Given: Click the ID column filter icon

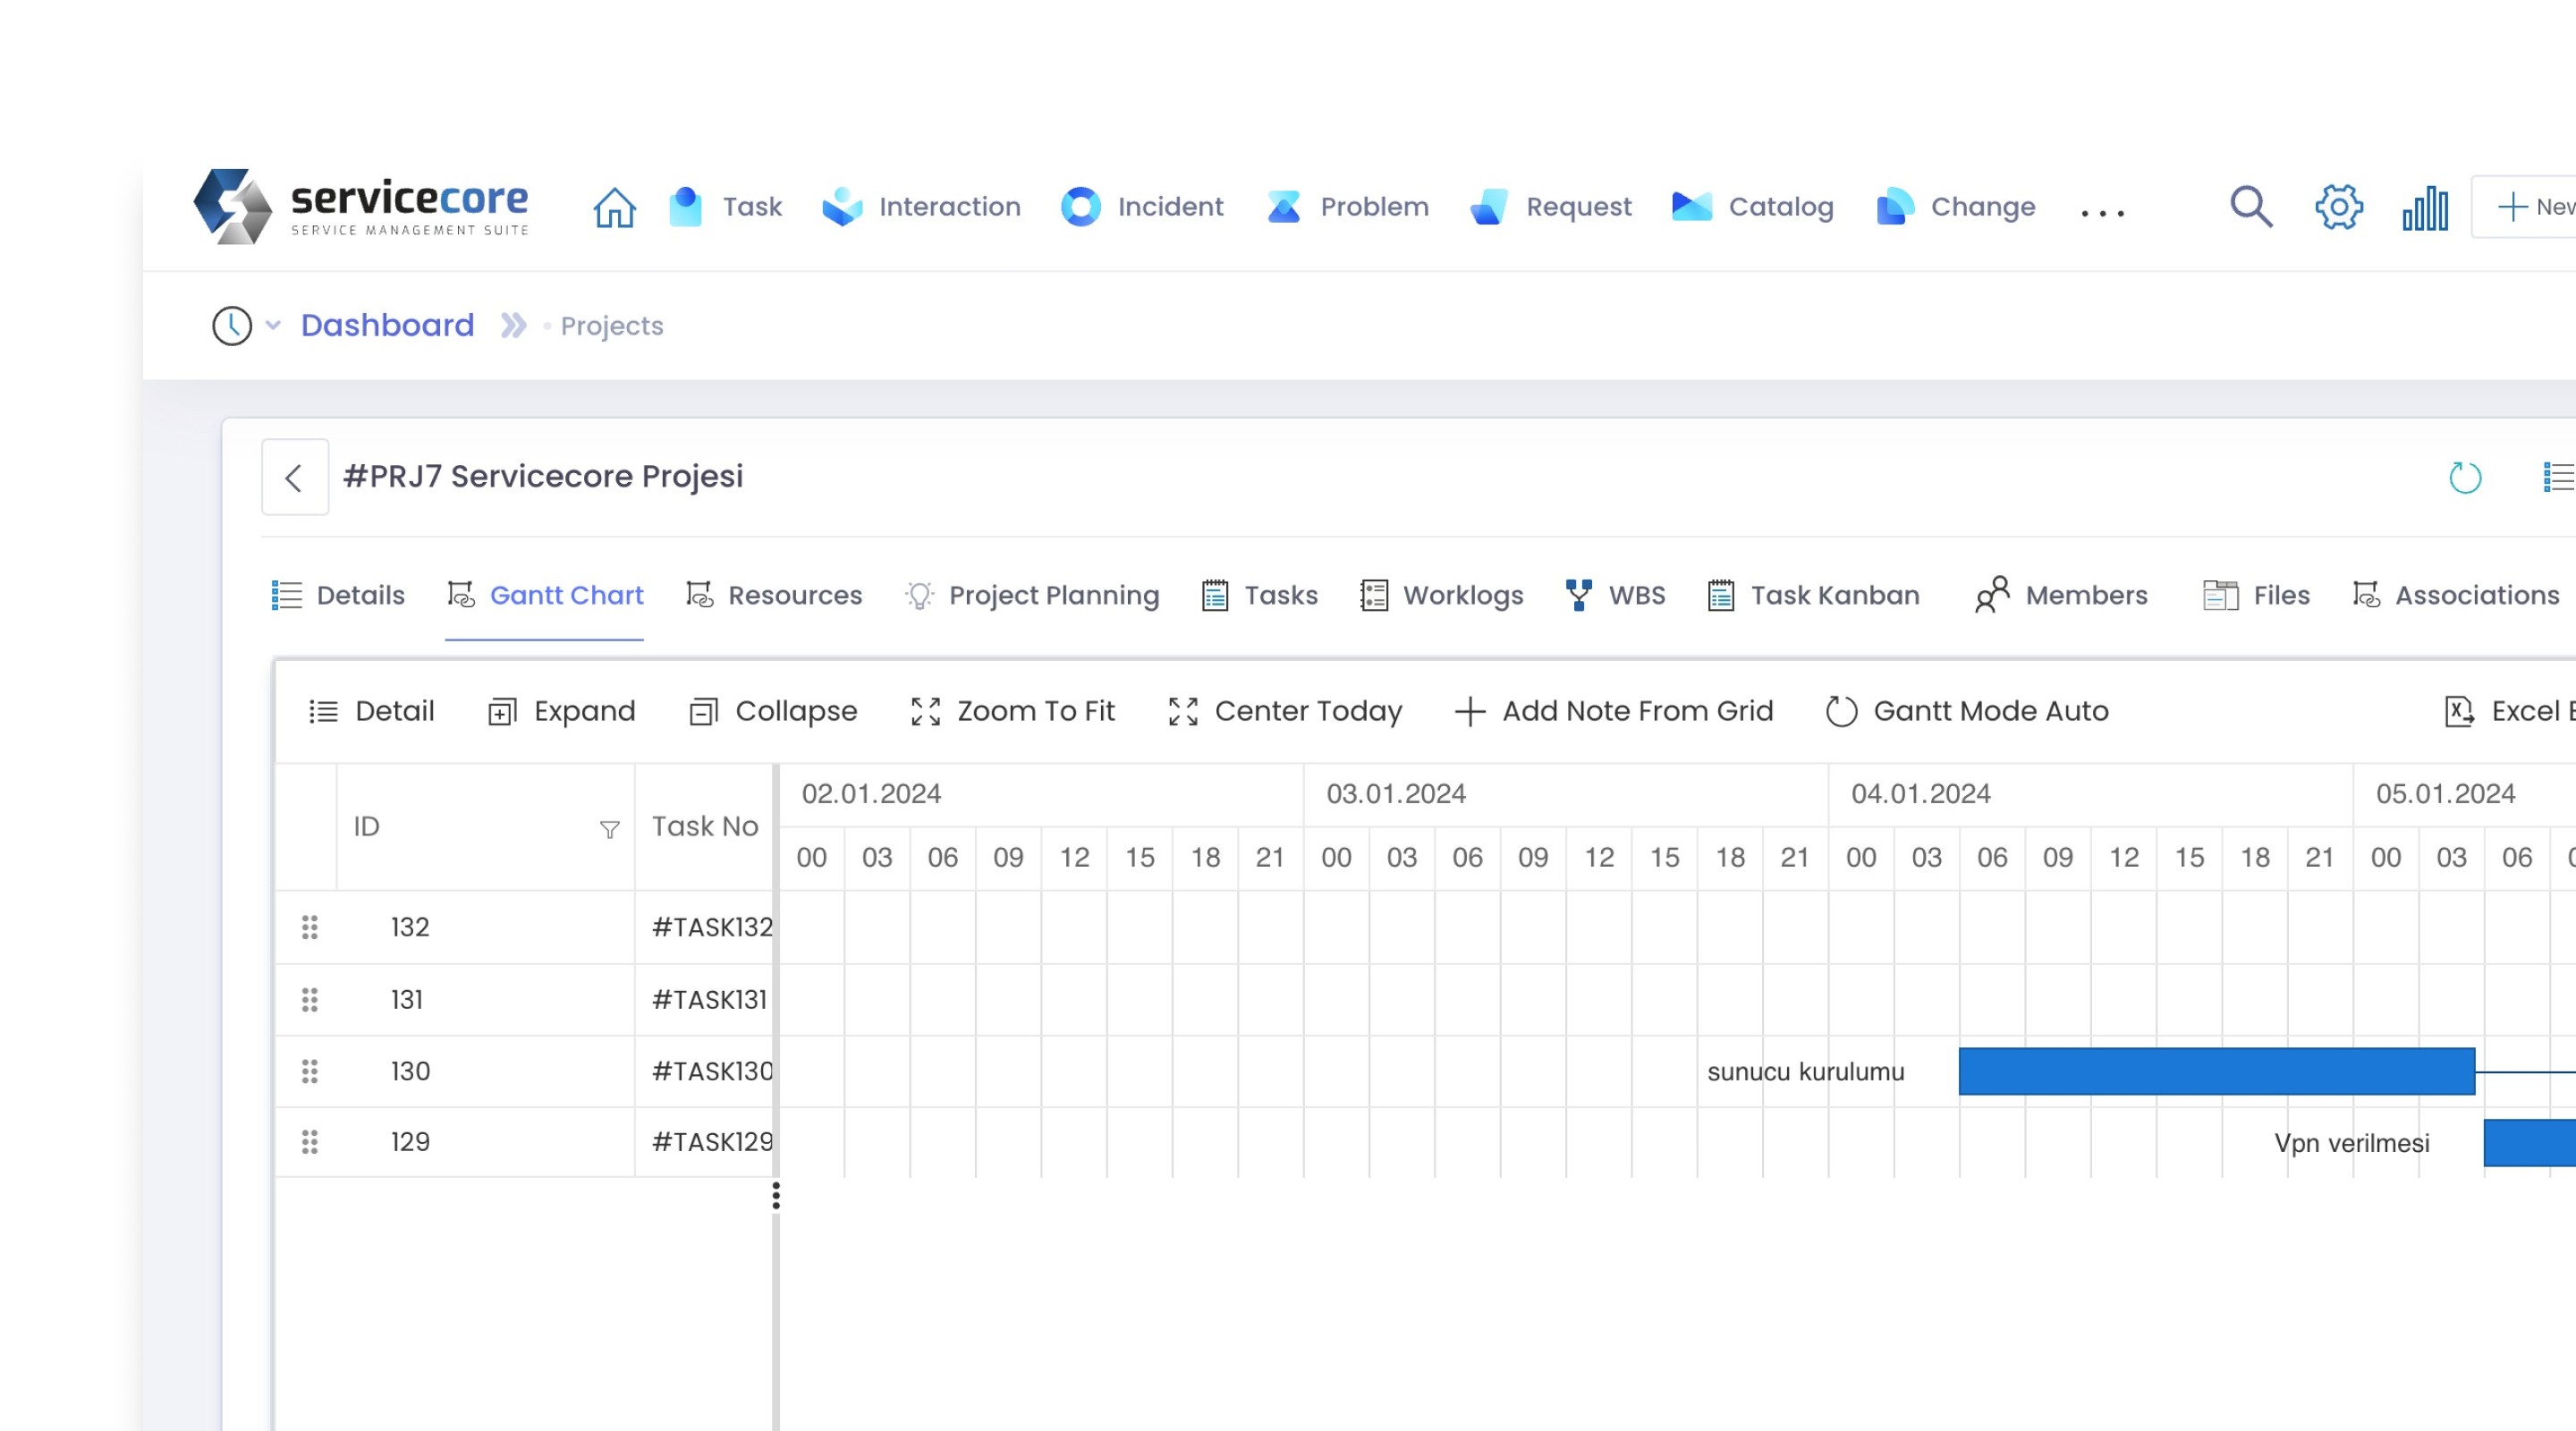Looking at the screenshot, I should 609,829.
